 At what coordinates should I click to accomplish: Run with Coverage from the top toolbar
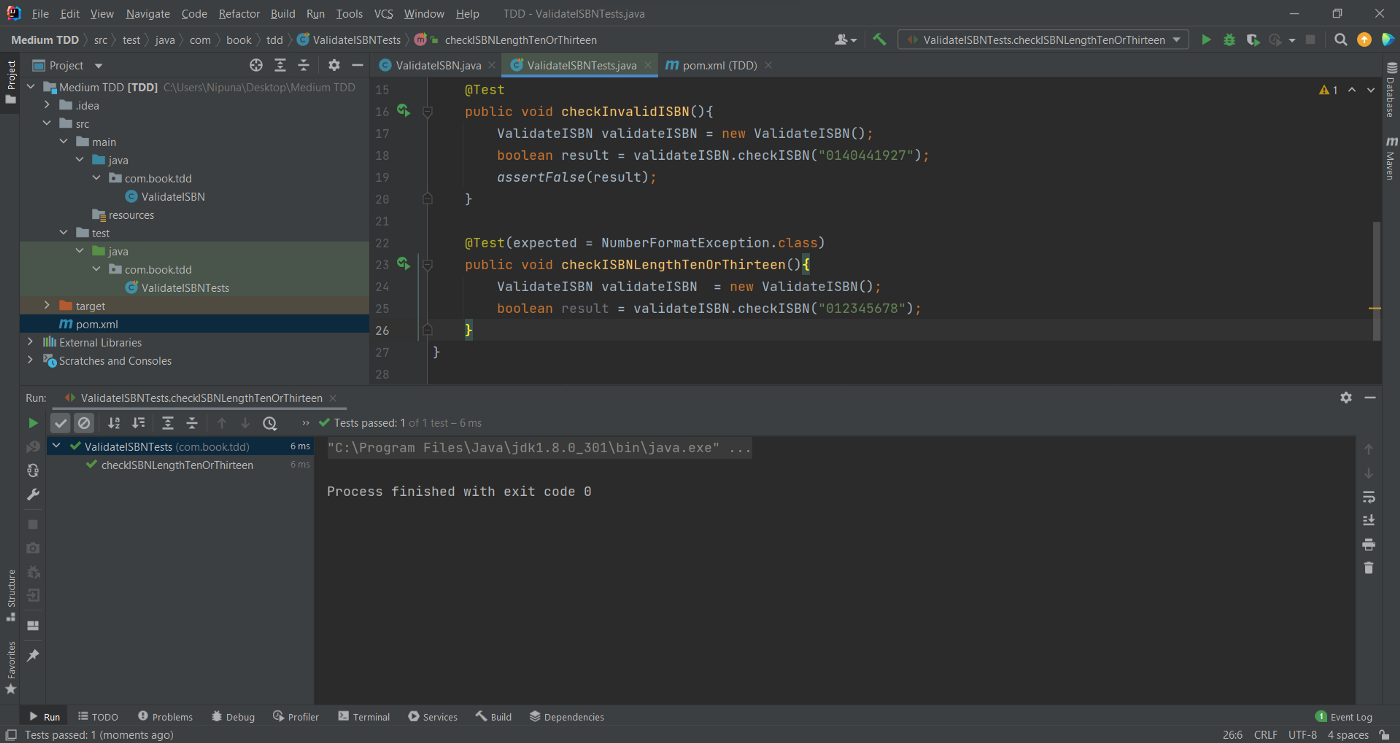(1253, 40)
